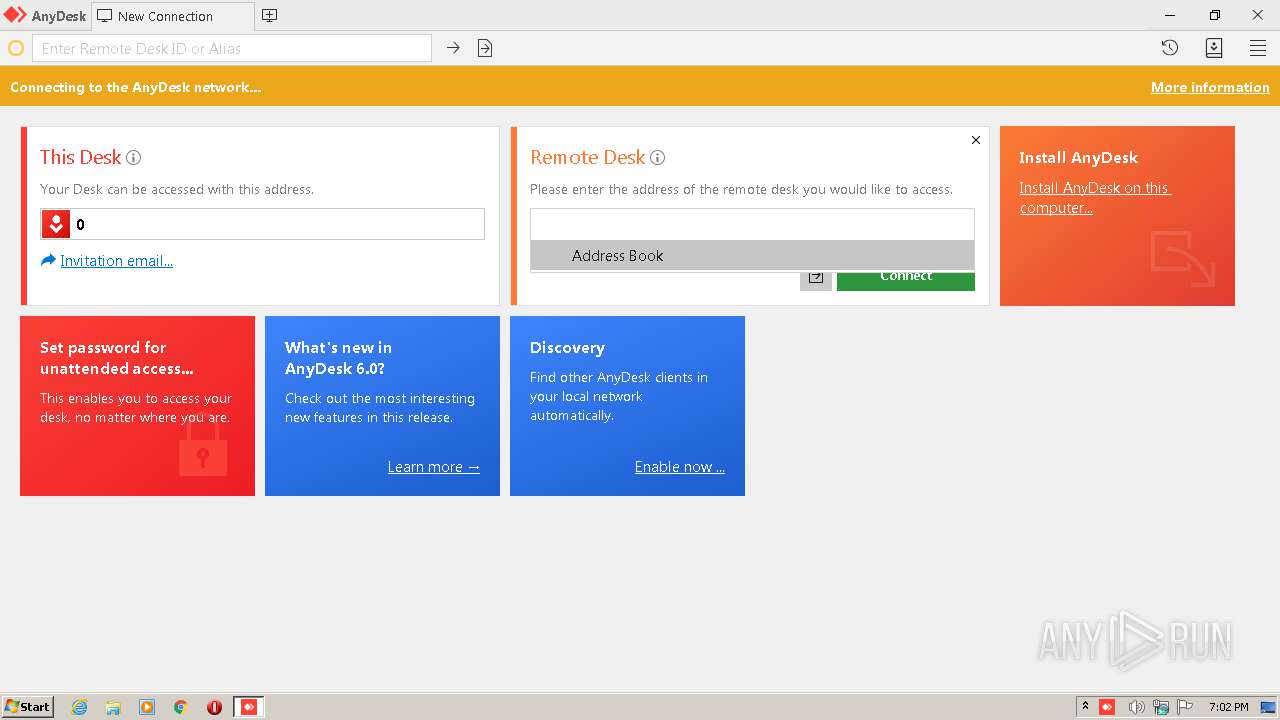
Task: Open the Action Center flag icon
Action: 1186,707
